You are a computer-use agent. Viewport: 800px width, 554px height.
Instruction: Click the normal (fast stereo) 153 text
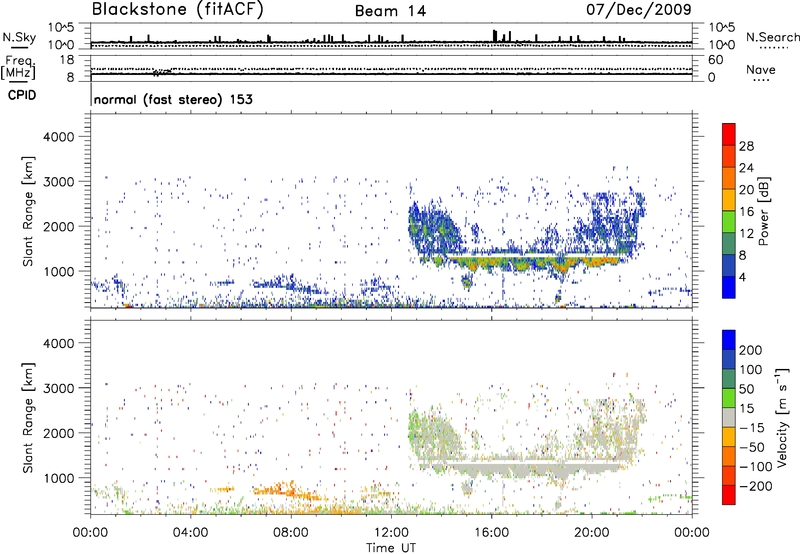click(x=173, y=99)
